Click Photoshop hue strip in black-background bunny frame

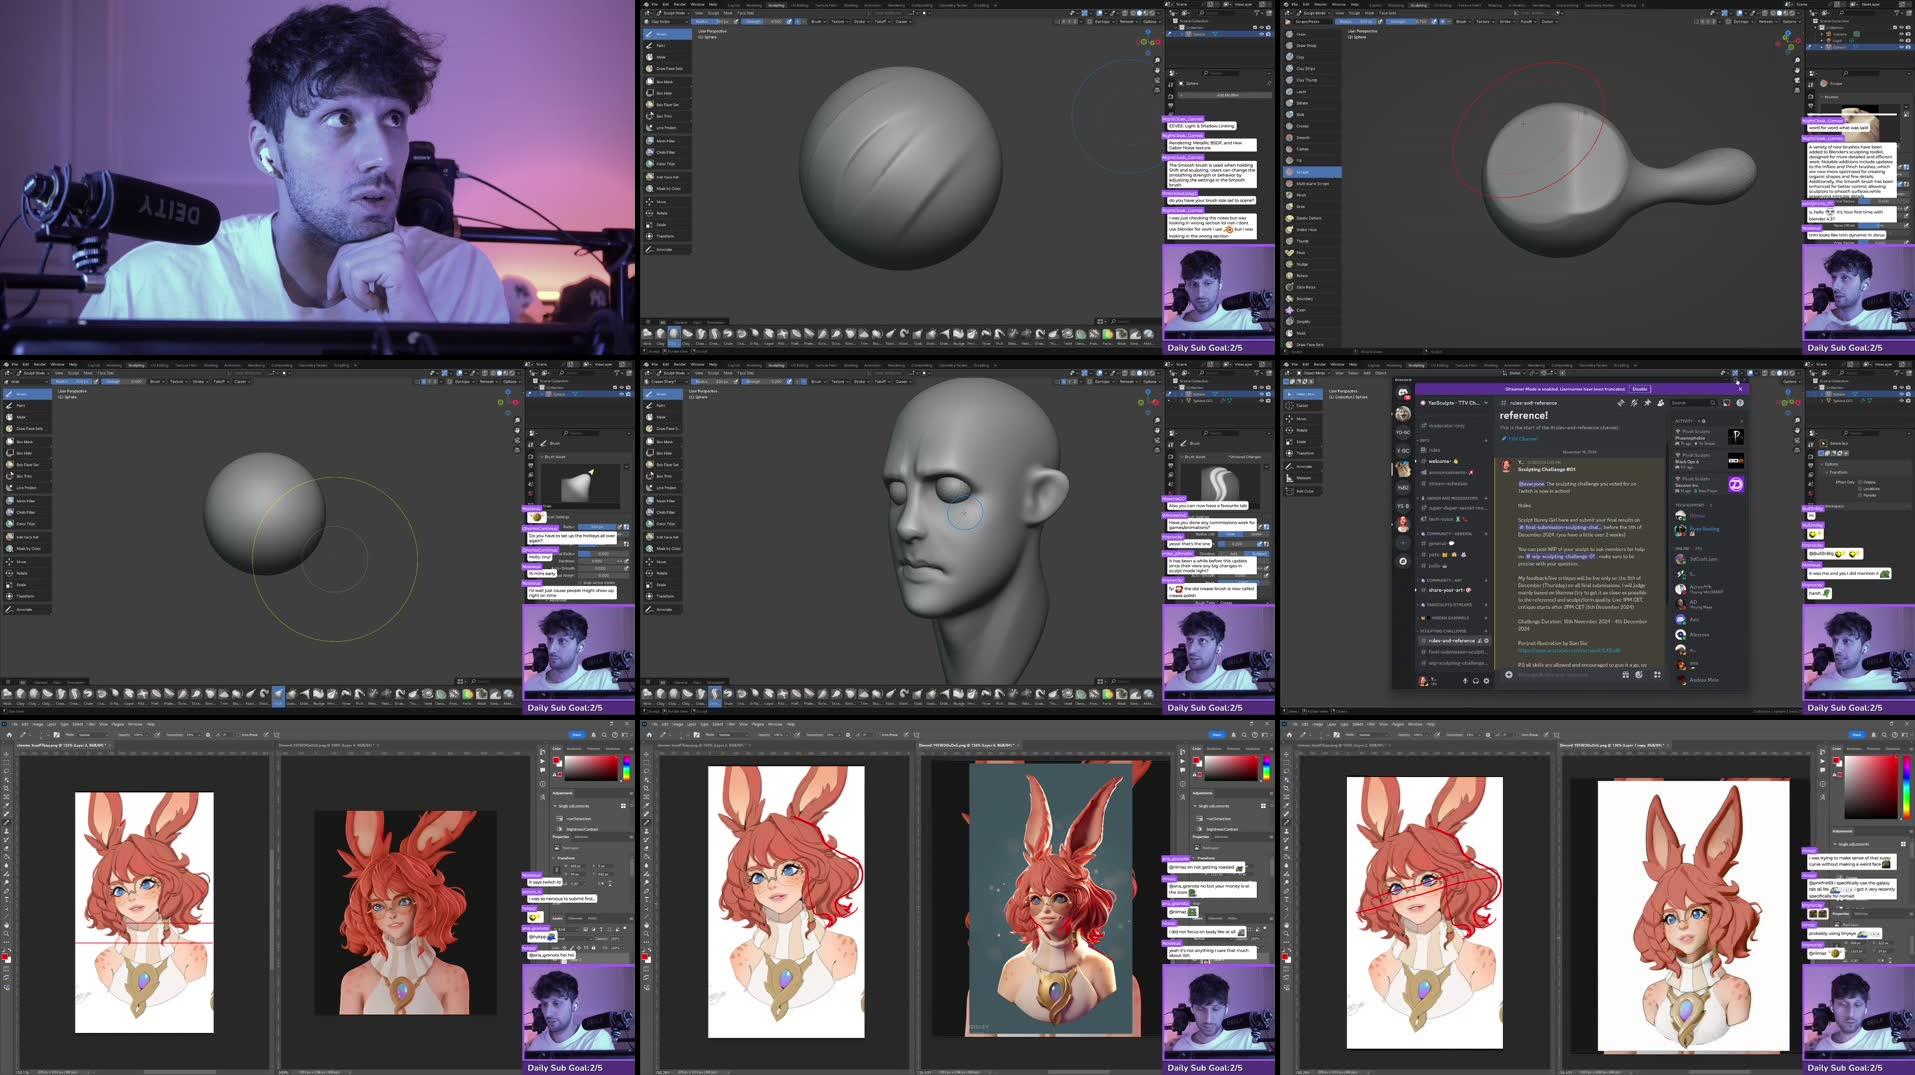click(x=627, y=769)
